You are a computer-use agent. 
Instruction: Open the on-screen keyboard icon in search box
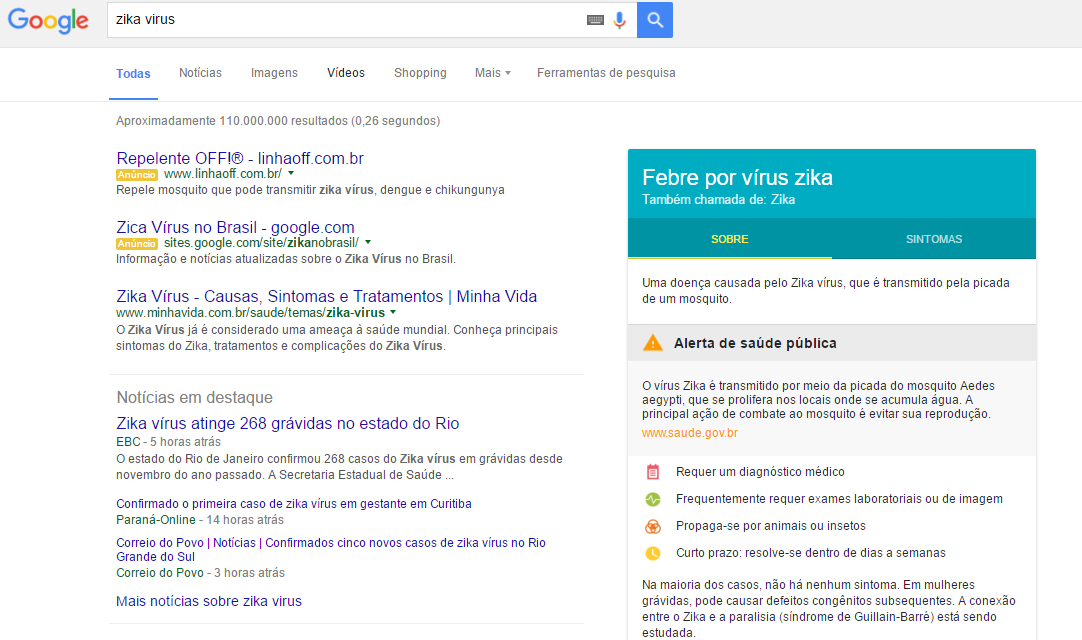[x=595, y=20]
